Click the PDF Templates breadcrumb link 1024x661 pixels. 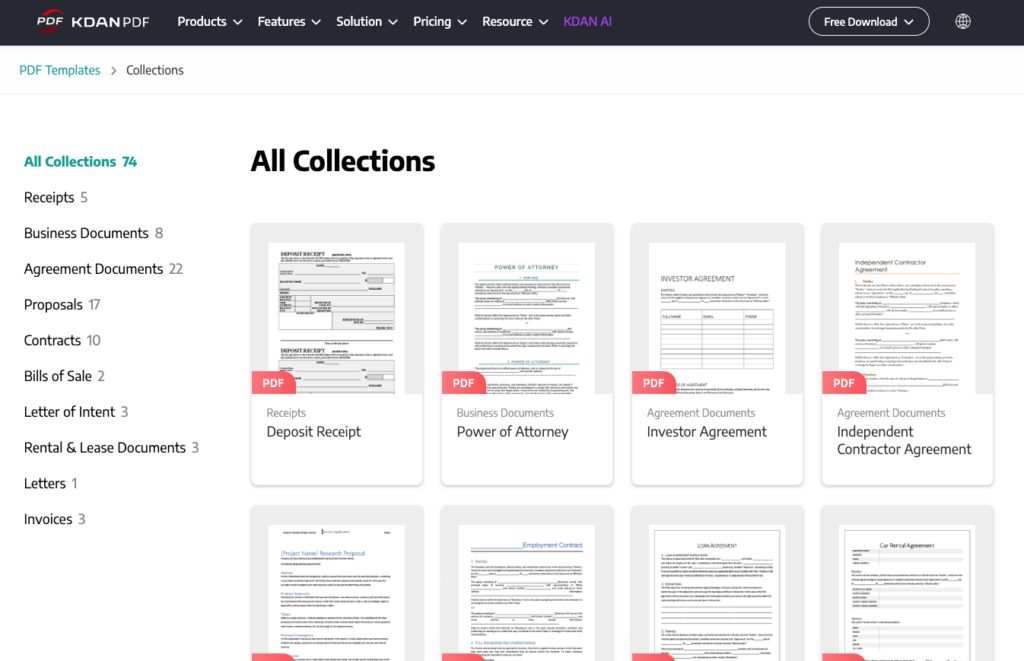pos(59,70)
